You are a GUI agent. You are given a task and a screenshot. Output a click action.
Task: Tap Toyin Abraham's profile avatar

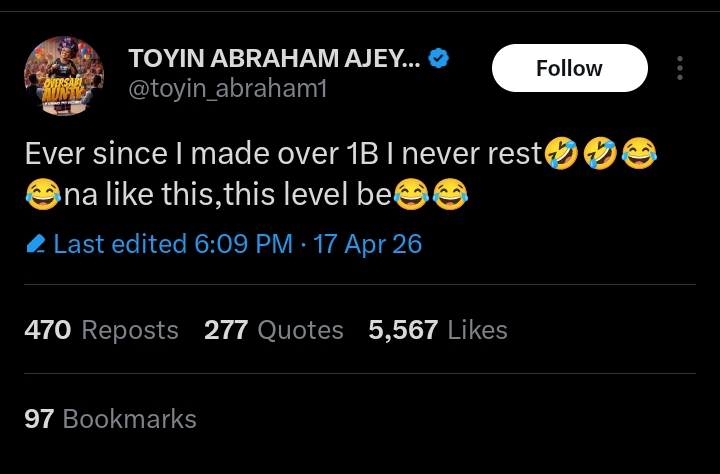click(x=63, y=76)
